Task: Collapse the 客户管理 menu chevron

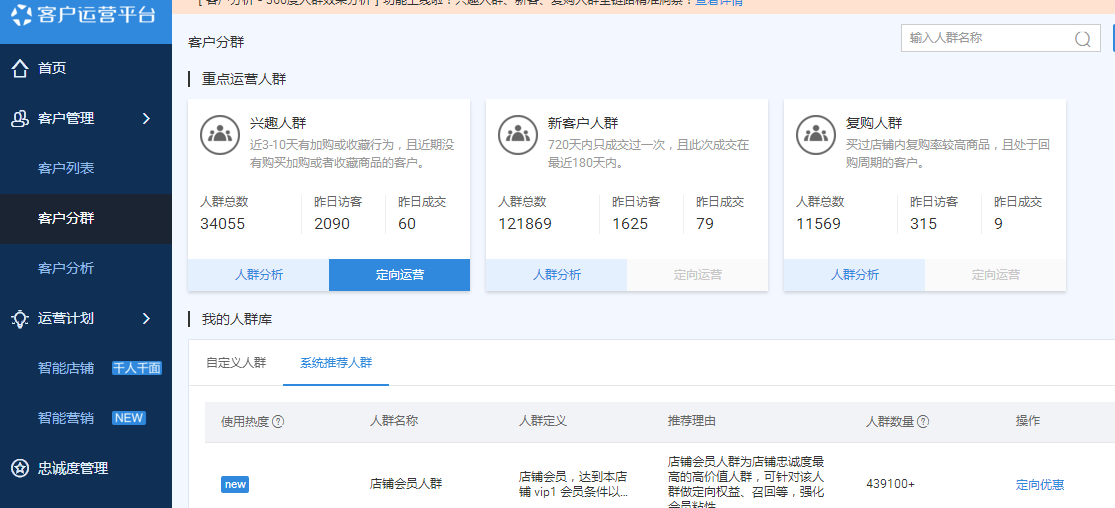Action: pyautogui.click(x=146, y=118)
